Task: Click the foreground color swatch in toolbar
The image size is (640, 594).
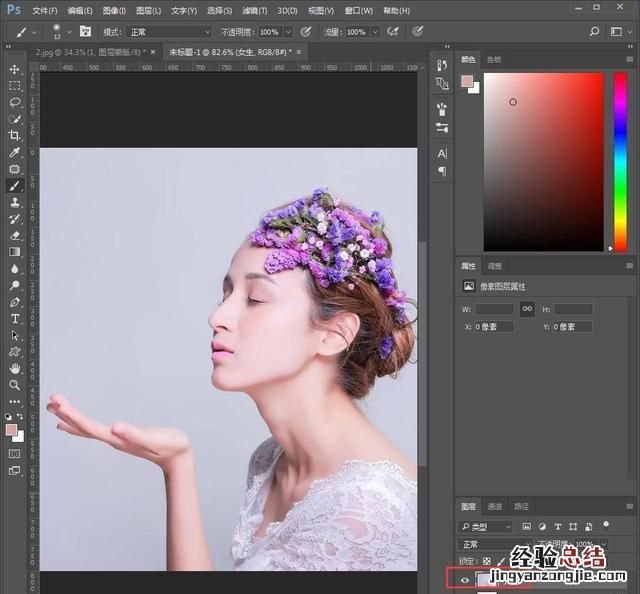Action: (x=12, y=429)
